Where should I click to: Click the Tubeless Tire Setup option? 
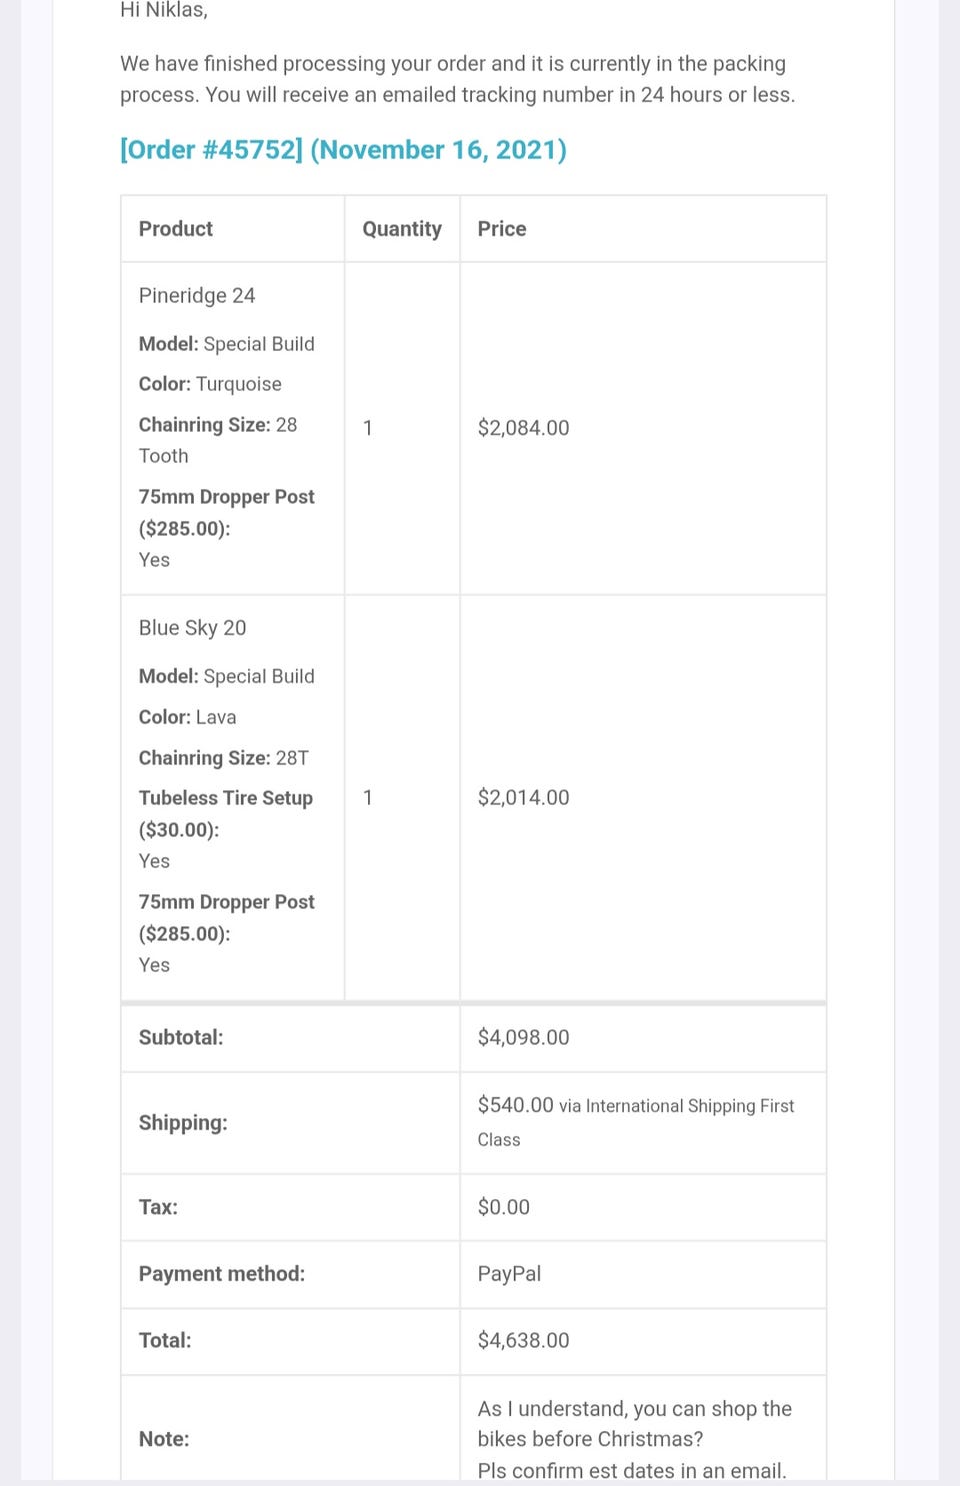point(226,798)
